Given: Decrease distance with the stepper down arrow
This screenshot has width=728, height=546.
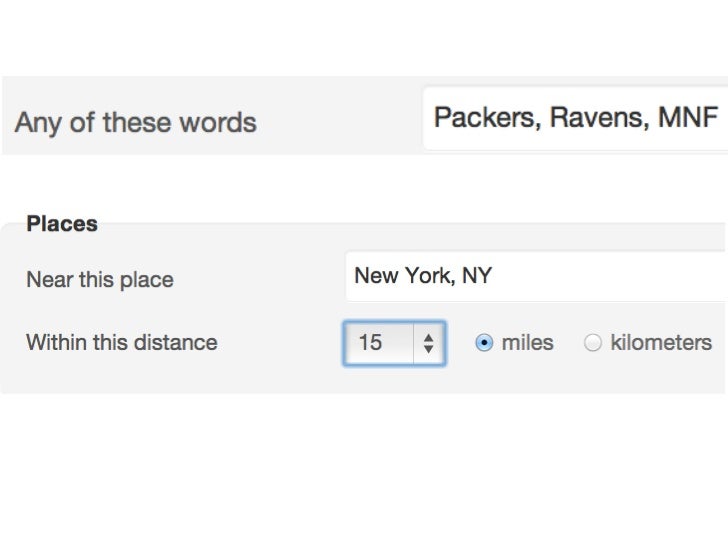Looking at the screenshot, I should tap(429, 349).
